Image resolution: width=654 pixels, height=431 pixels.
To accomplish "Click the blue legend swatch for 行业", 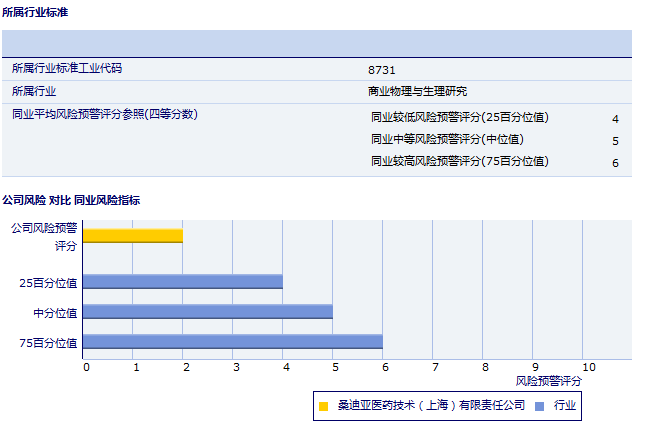I will click(539, 406).
